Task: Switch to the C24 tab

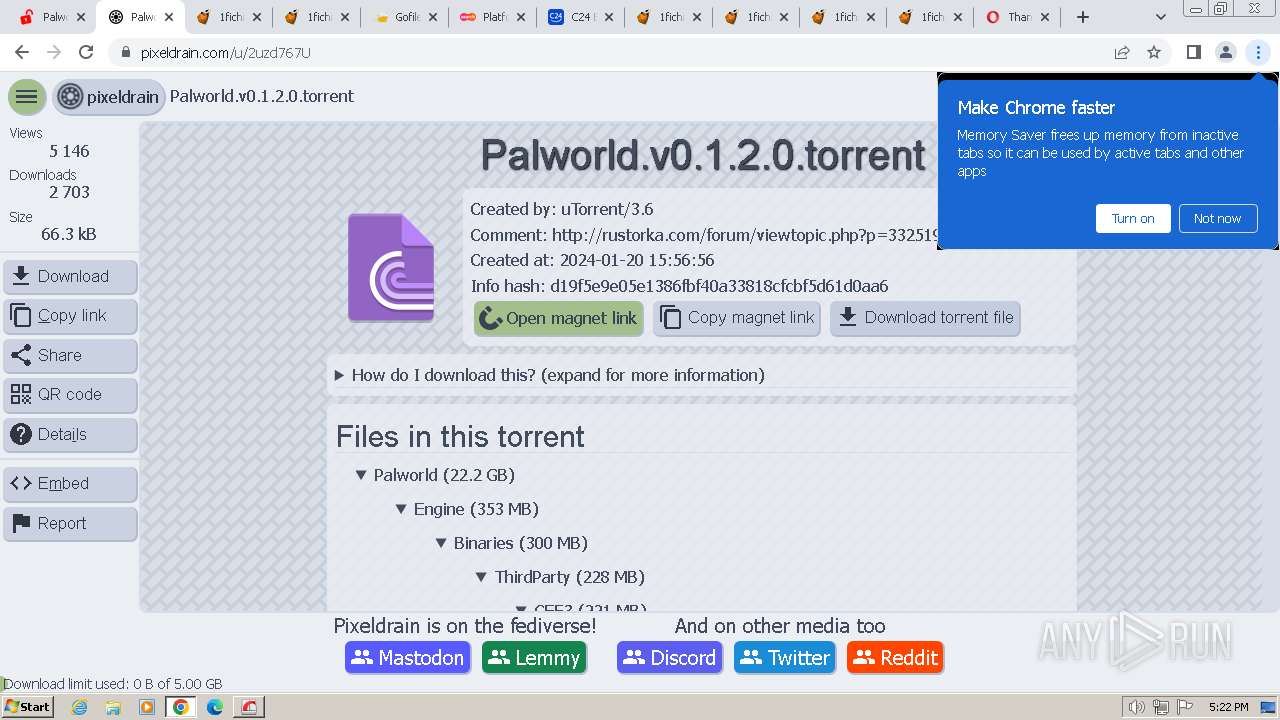Action: [581, 17]
